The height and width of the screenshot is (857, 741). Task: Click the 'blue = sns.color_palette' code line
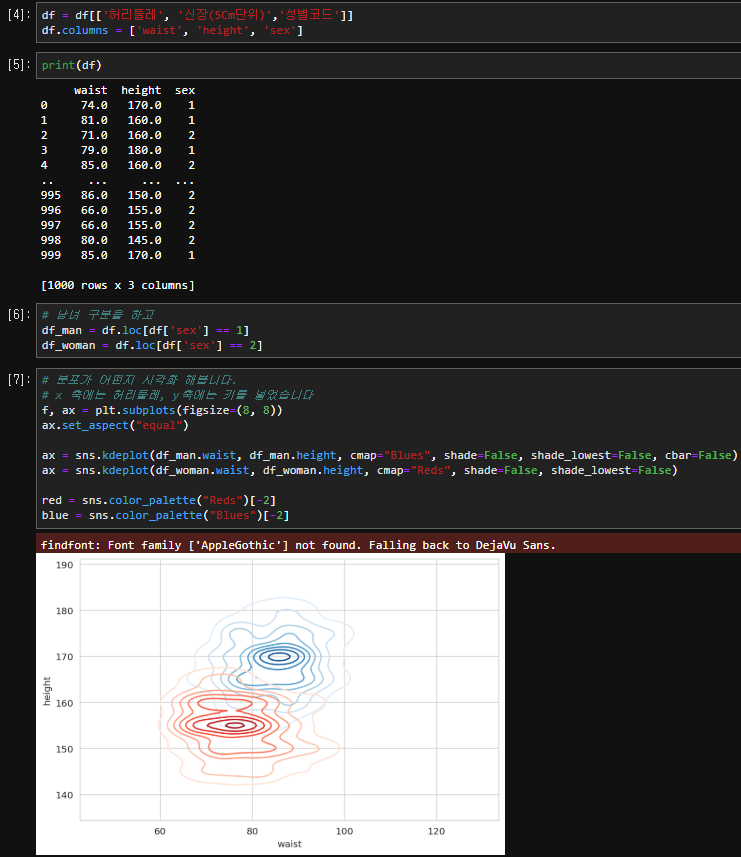click(165, 515)
